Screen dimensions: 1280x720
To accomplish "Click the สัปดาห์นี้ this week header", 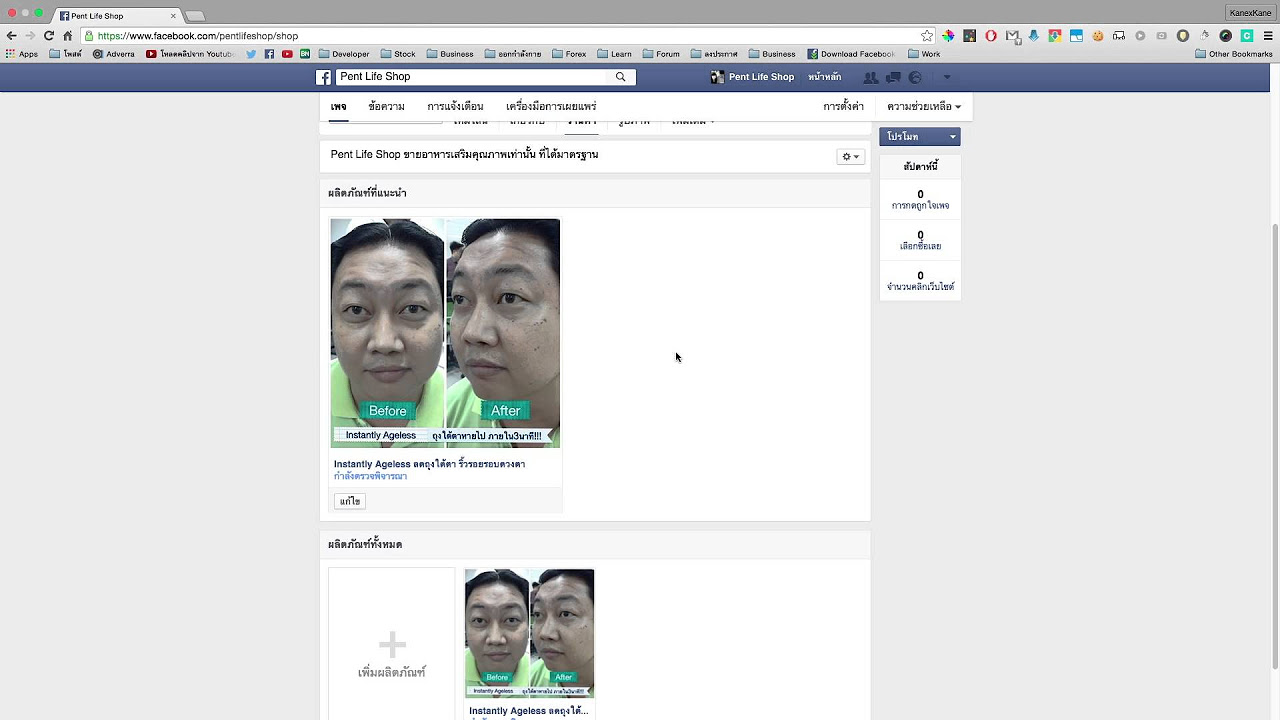I will (x=920, y=166).
